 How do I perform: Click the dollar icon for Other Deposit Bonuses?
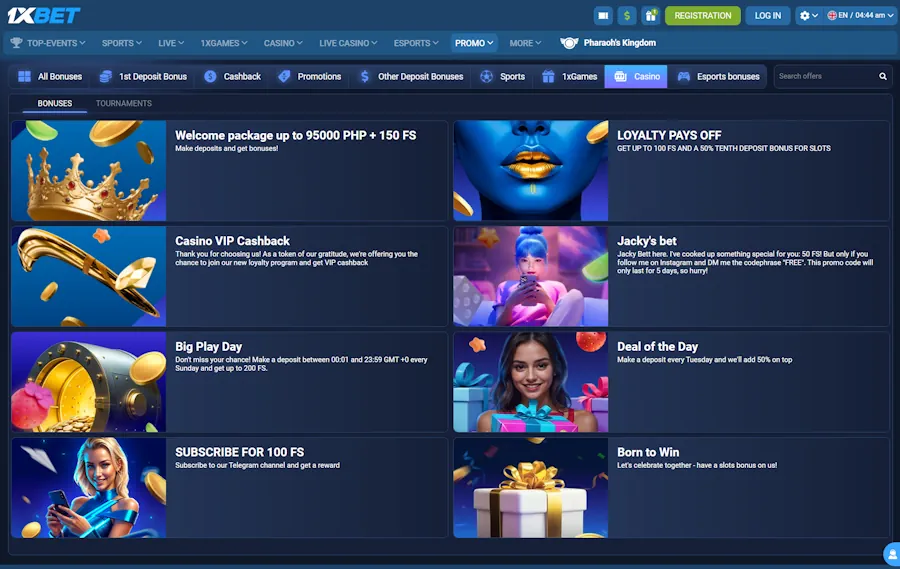click(x=364, y=76)
